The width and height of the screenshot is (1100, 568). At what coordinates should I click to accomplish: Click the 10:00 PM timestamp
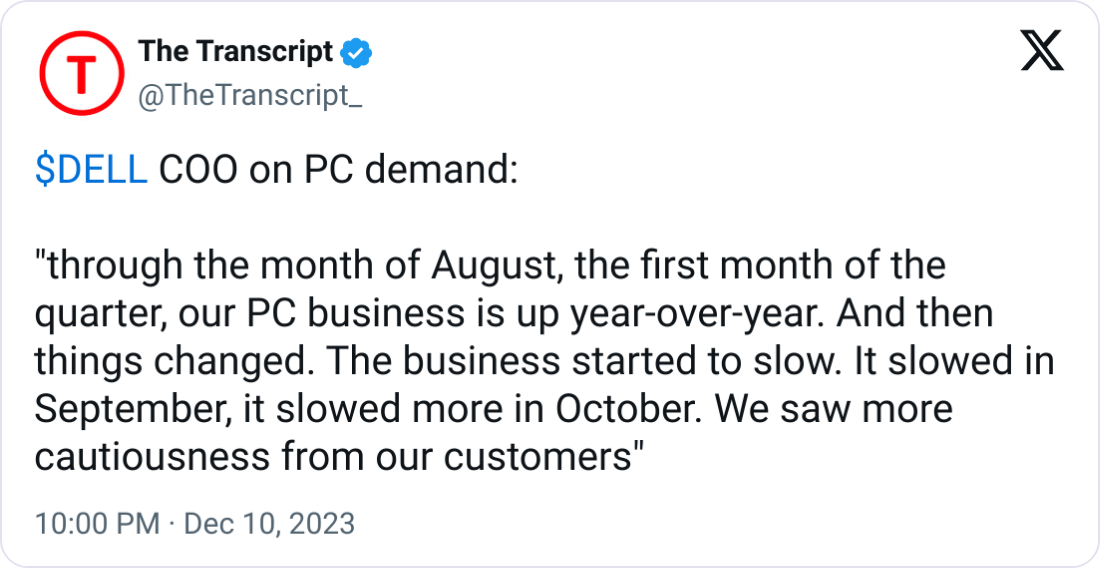click(x=96, y=523)
